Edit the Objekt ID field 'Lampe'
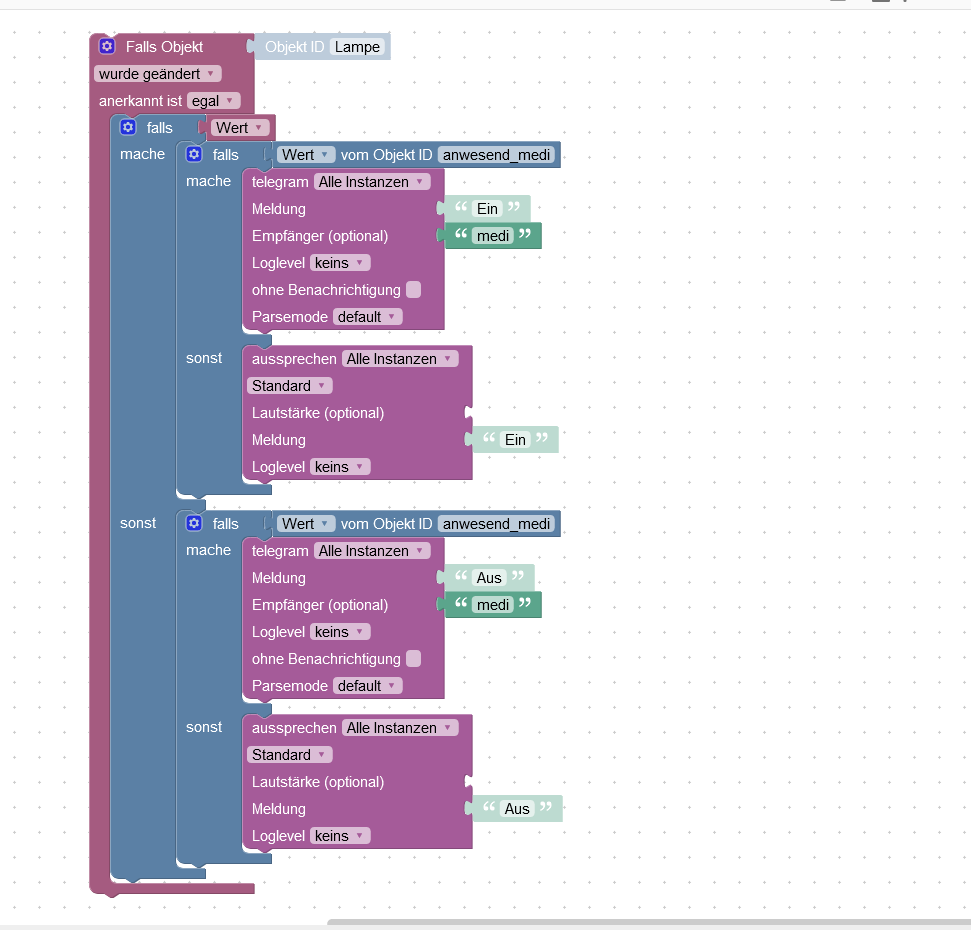Image resolution: width=971 pixels, height=930 pixels. 357,47
